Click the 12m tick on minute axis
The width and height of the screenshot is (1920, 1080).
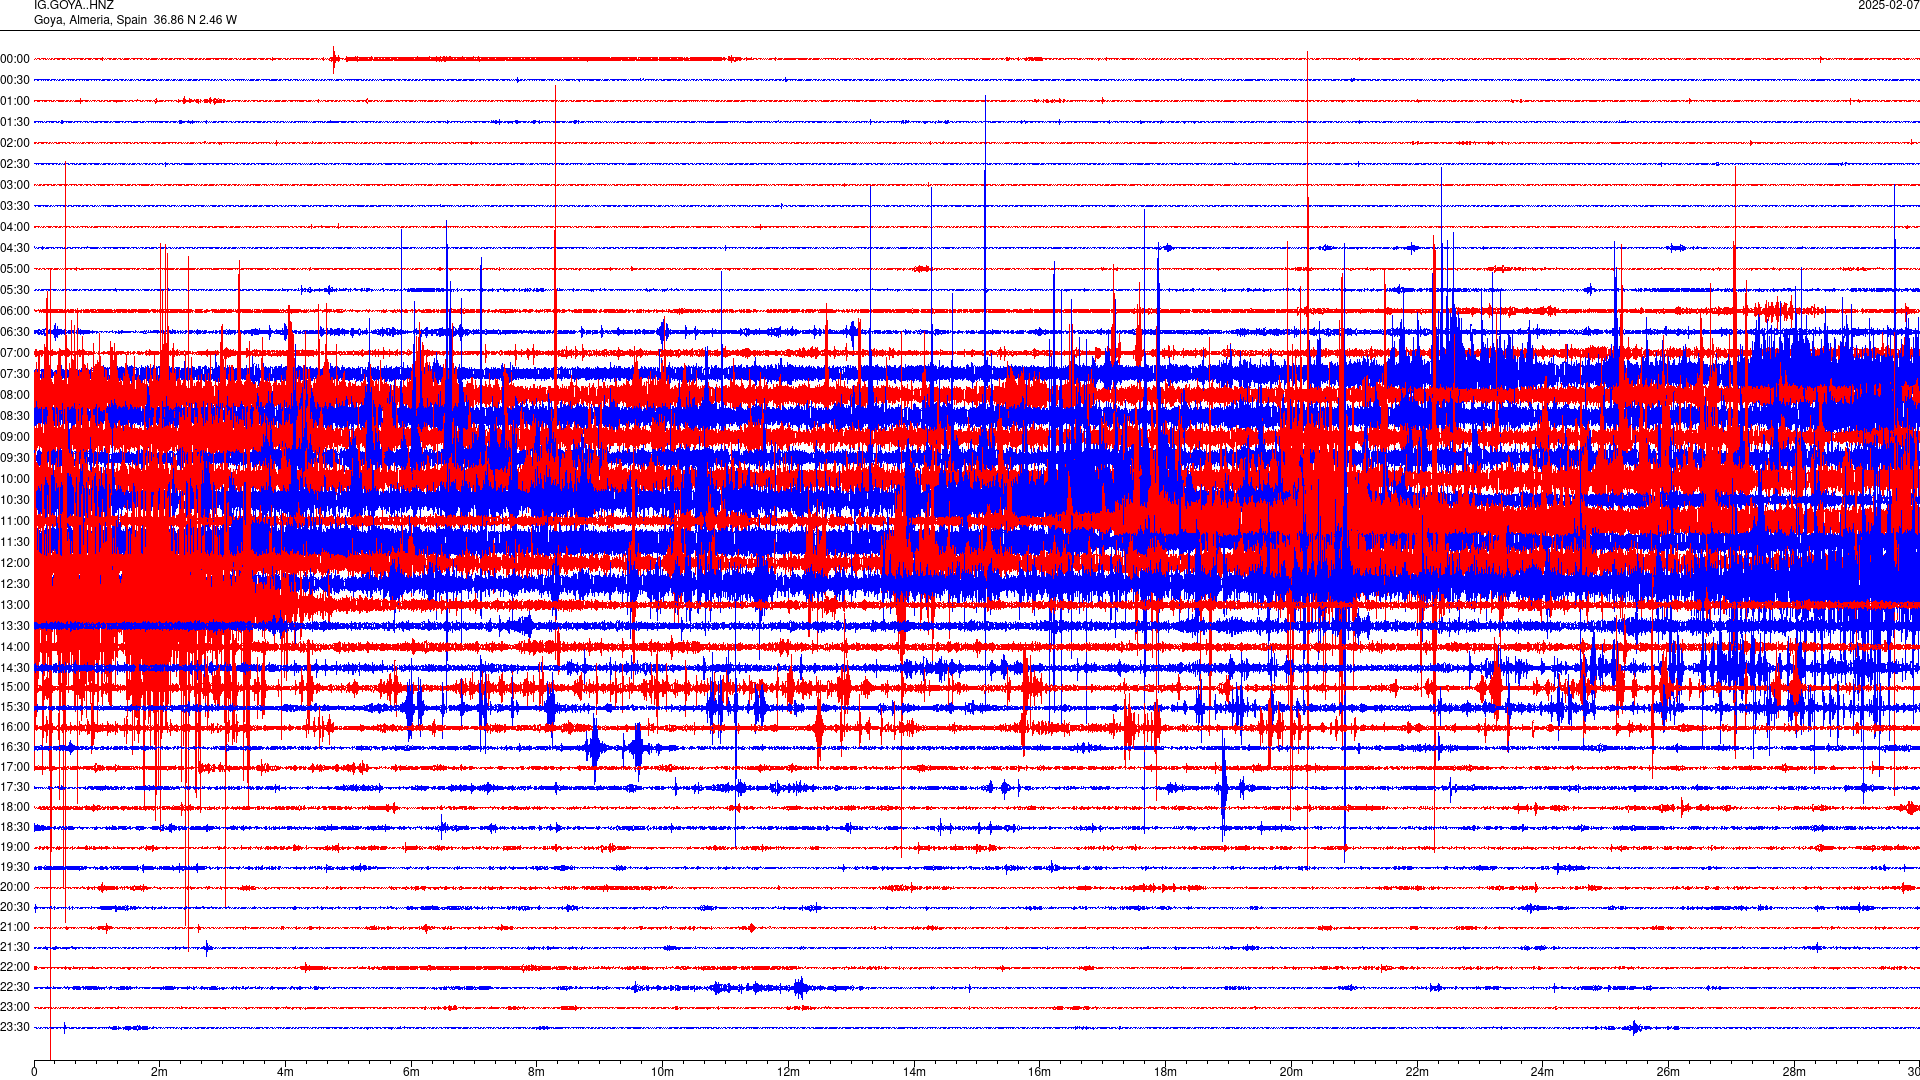[788, 1072]
